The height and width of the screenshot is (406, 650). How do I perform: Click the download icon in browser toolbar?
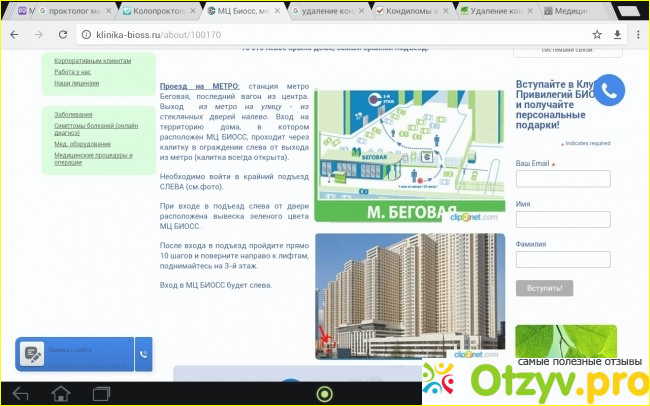point(615,34)
